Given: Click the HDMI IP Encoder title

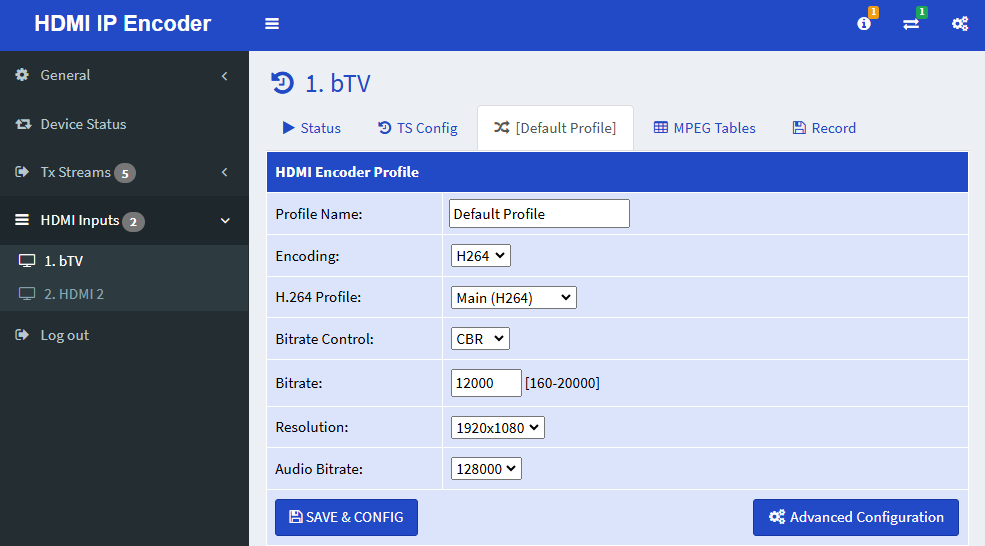Looking at the screenshot, I should click(122, 24).
